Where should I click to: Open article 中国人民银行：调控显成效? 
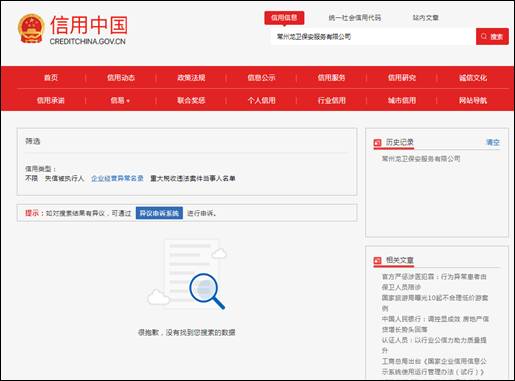(435, 324)
